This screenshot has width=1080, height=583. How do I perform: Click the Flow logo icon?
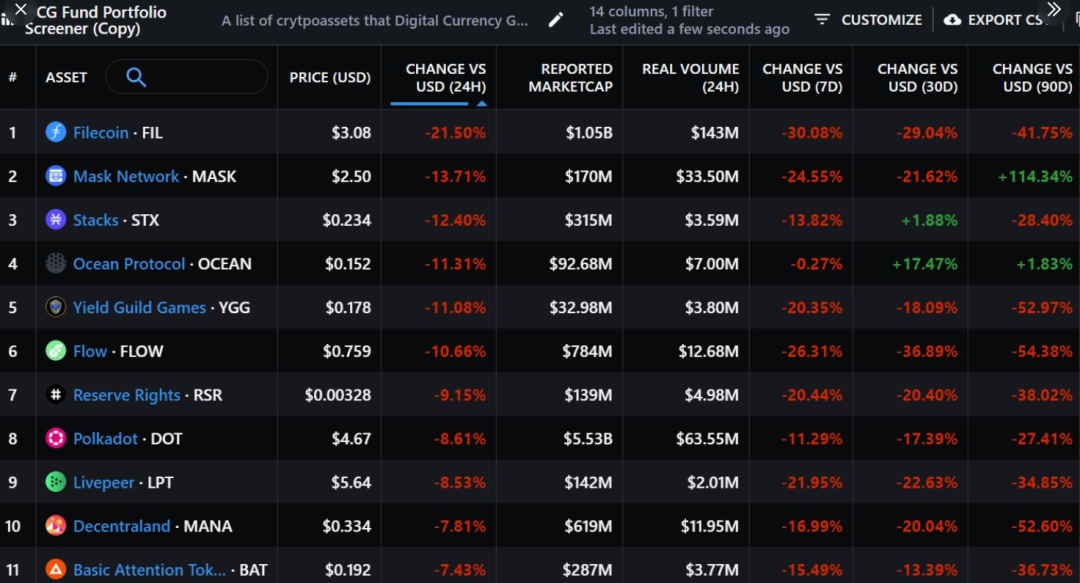pos(56,351)
